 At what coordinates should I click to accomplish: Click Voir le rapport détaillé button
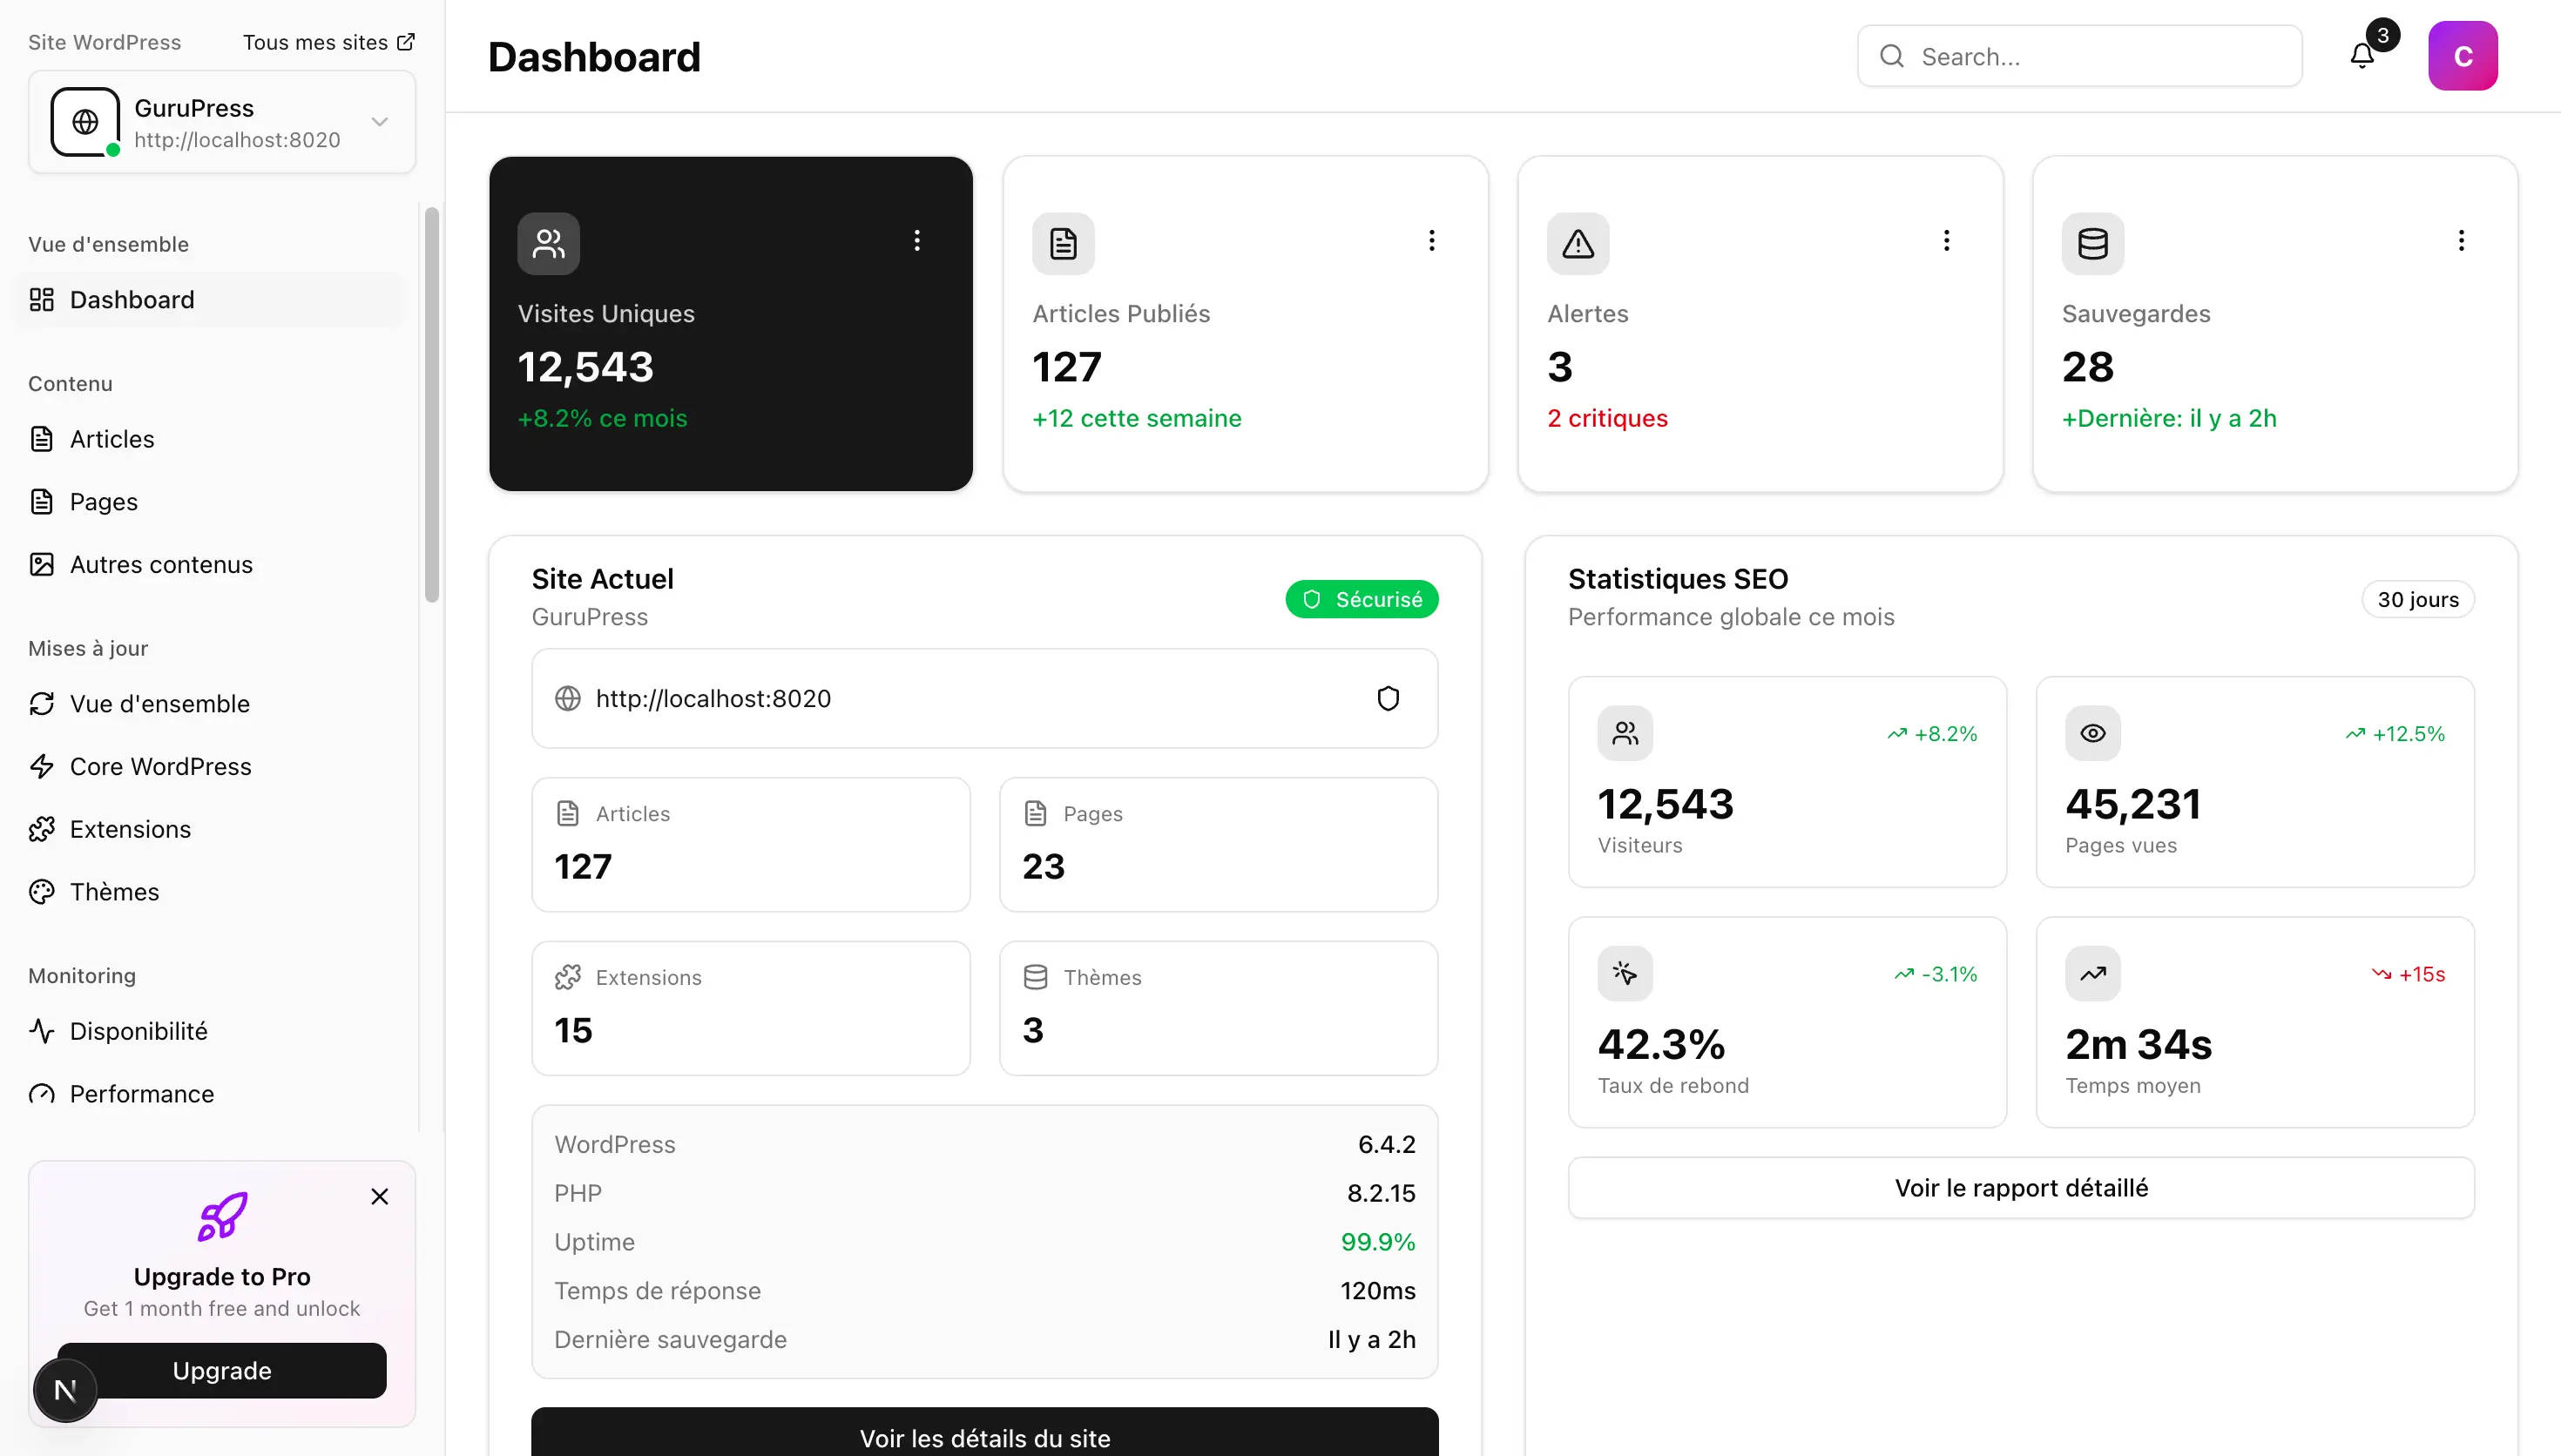coord(2020,1187)
